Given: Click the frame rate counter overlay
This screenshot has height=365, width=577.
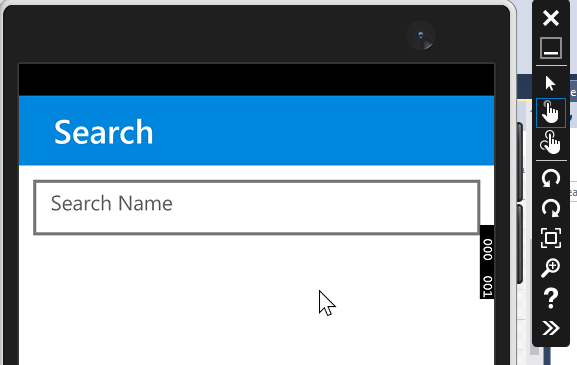Looking at the screenshot, I should pos(487,262).
